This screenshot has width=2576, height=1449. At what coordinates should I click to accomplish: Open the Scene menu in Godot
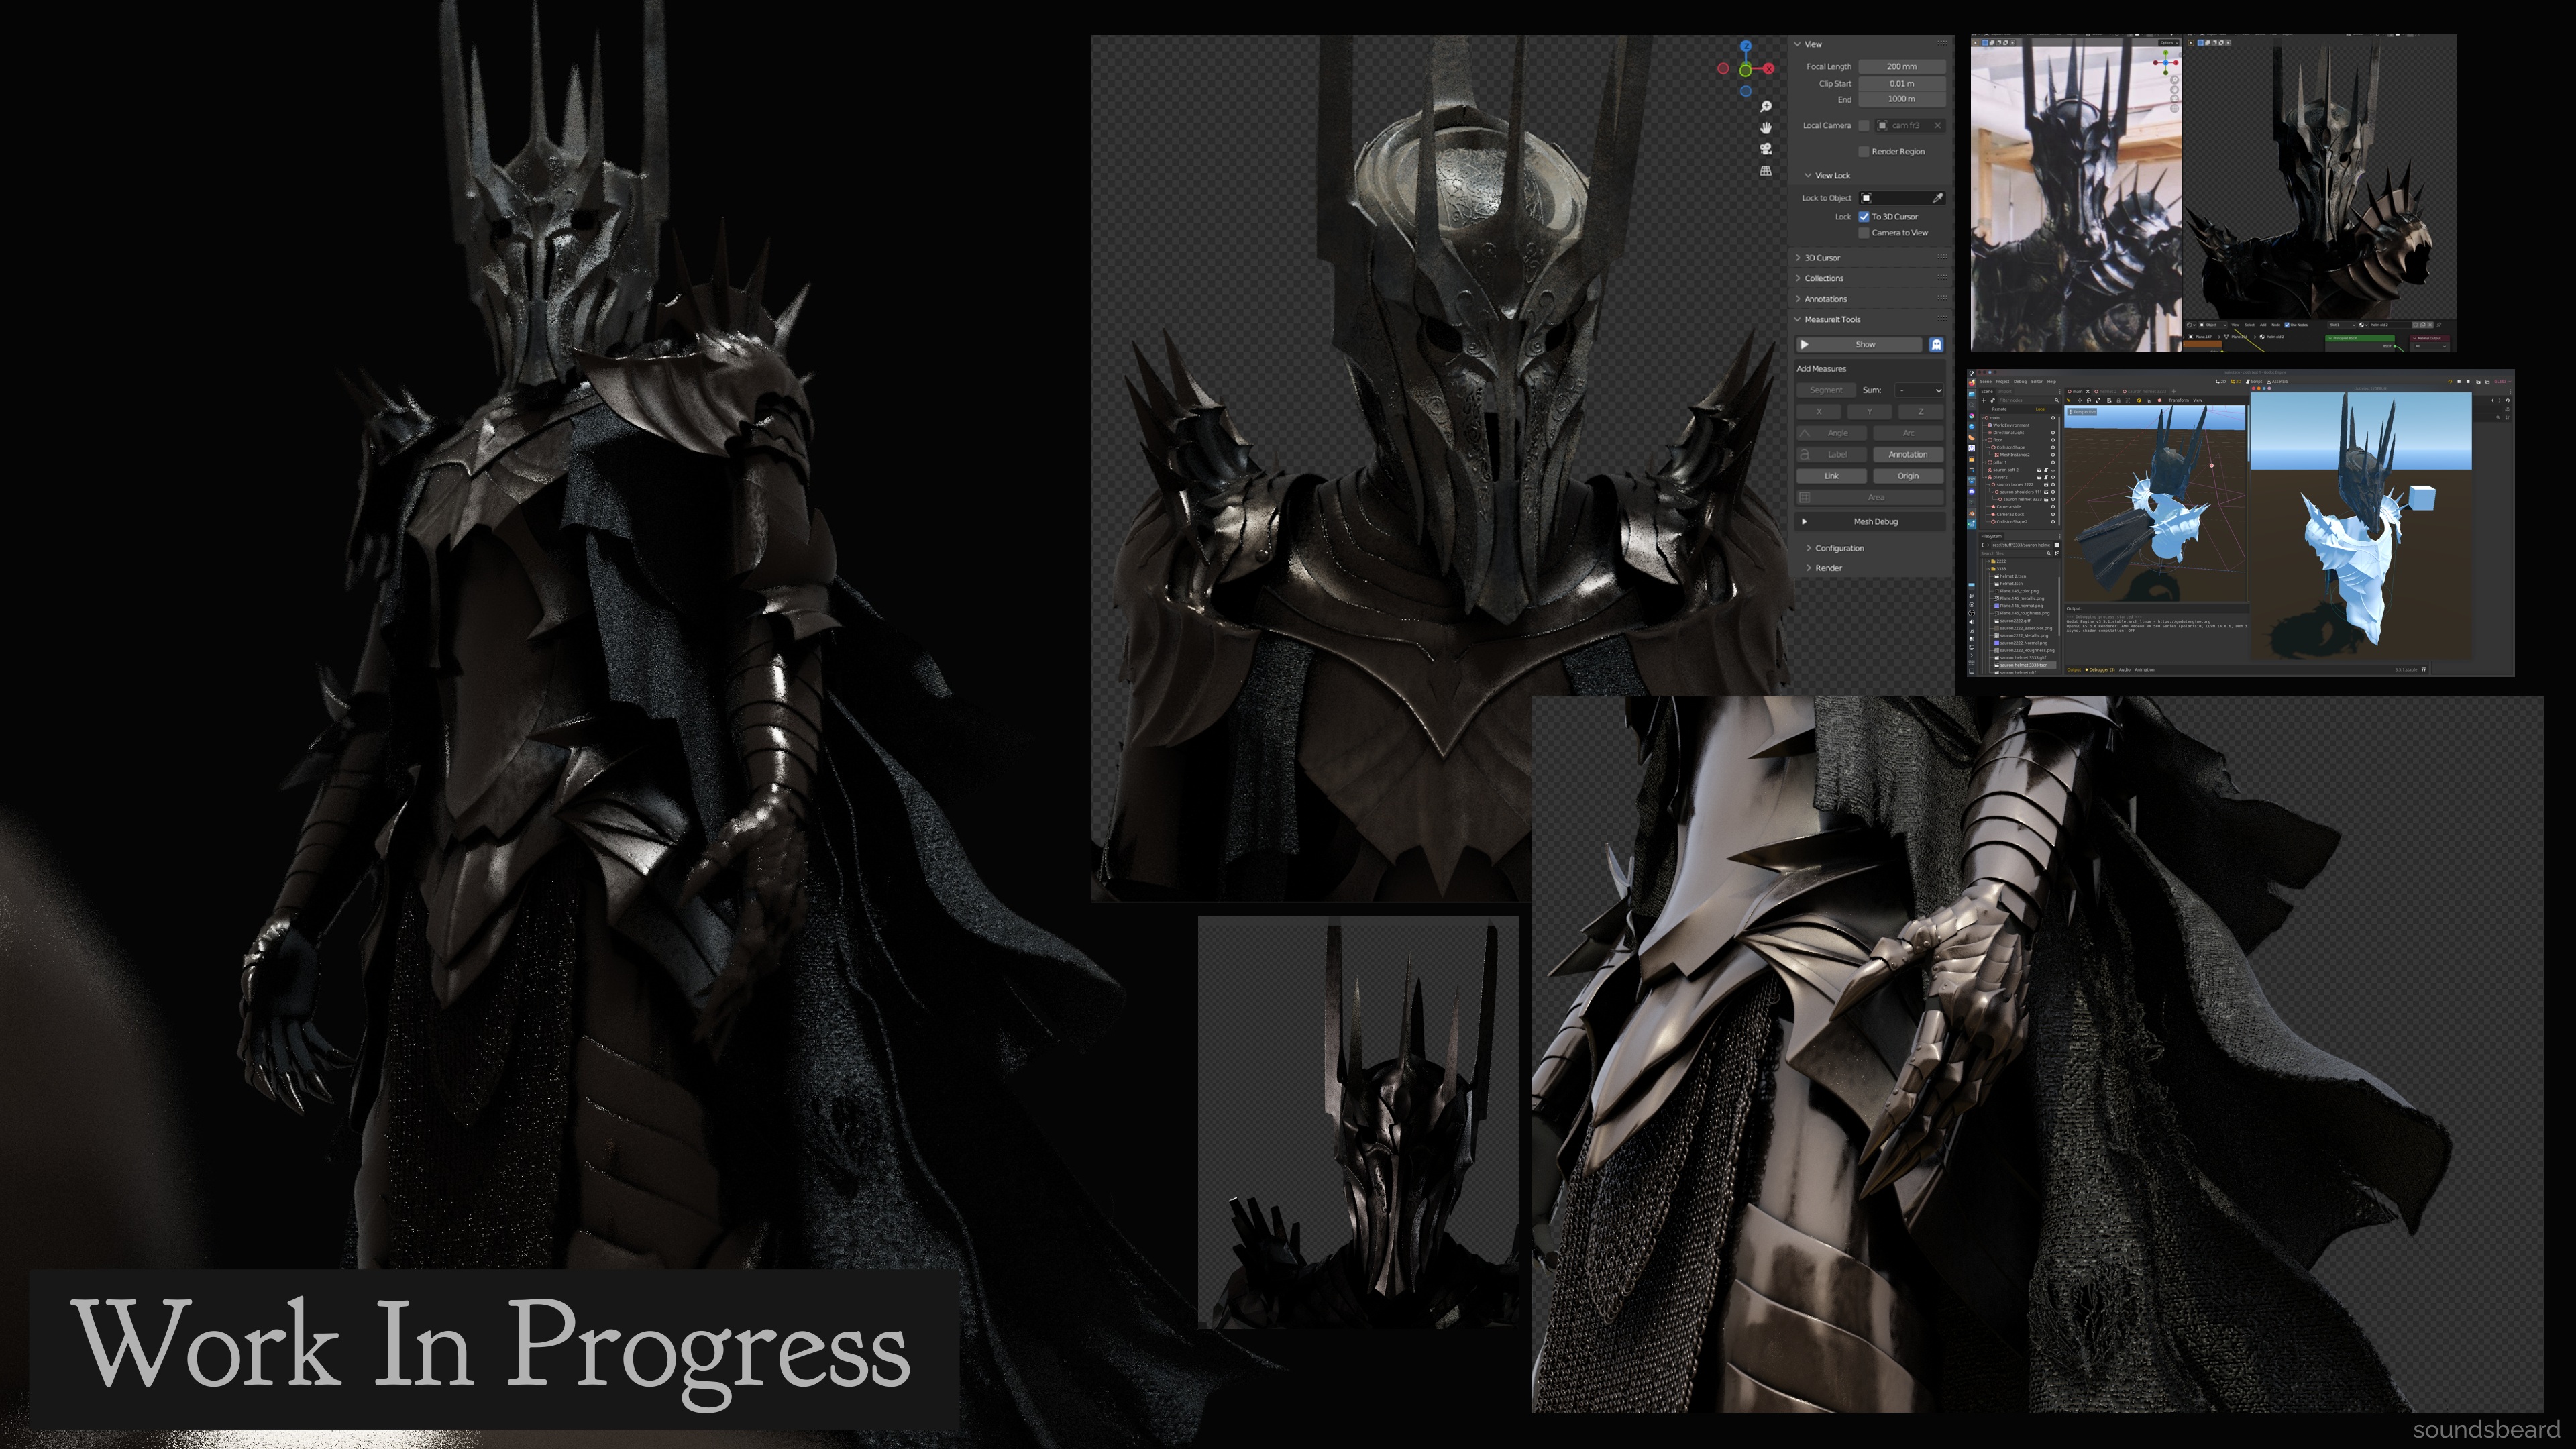point(1986,382)
